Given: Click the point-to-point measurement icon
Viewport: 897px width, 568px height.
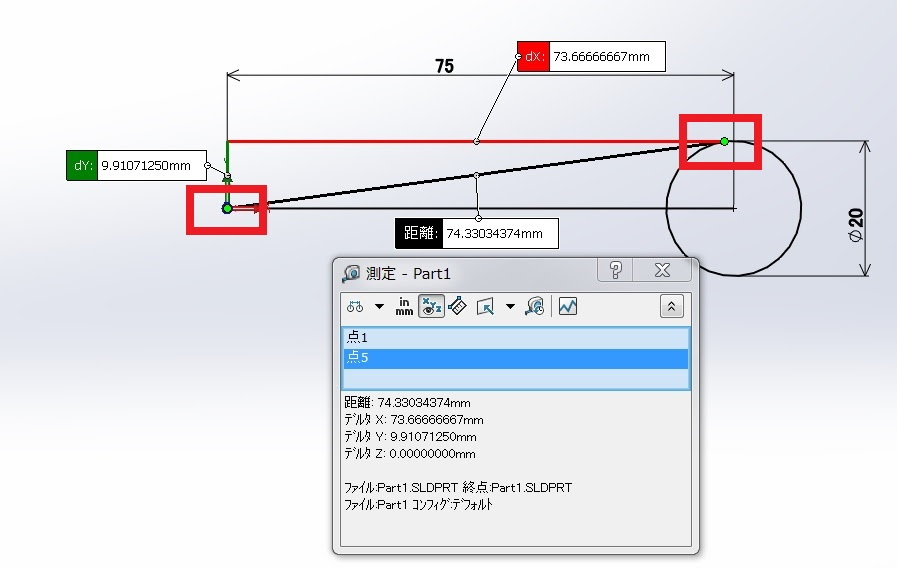Looking at the screenshot, I should click(x=457, y=307).
